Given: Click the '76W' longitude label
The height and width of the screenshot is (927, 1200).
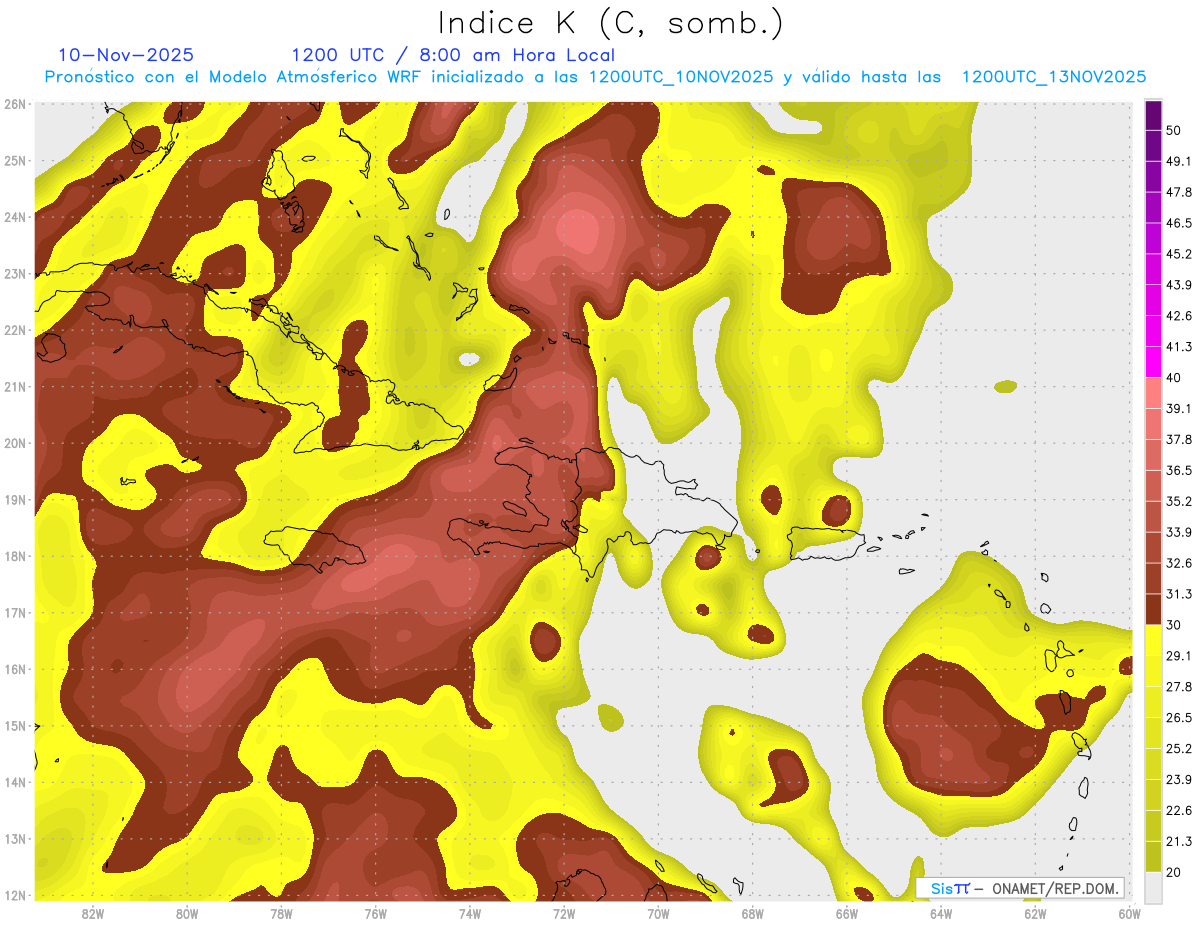Looking at the screenshot, I should coord(375,914).
